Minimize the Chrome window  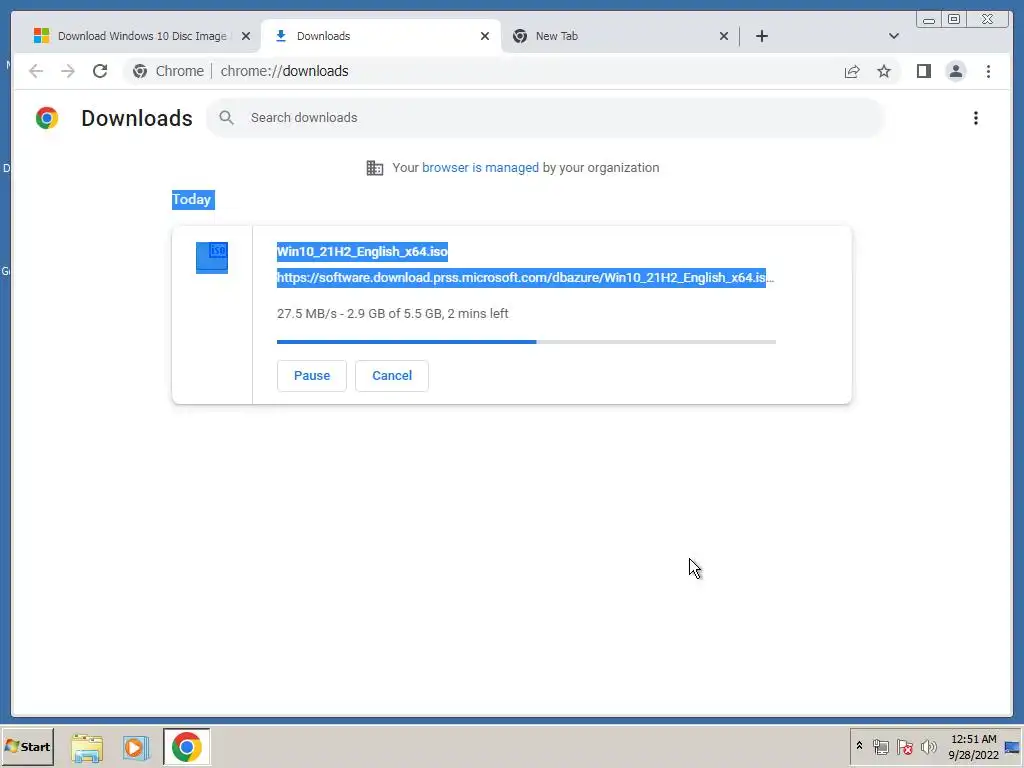point(929,20)
